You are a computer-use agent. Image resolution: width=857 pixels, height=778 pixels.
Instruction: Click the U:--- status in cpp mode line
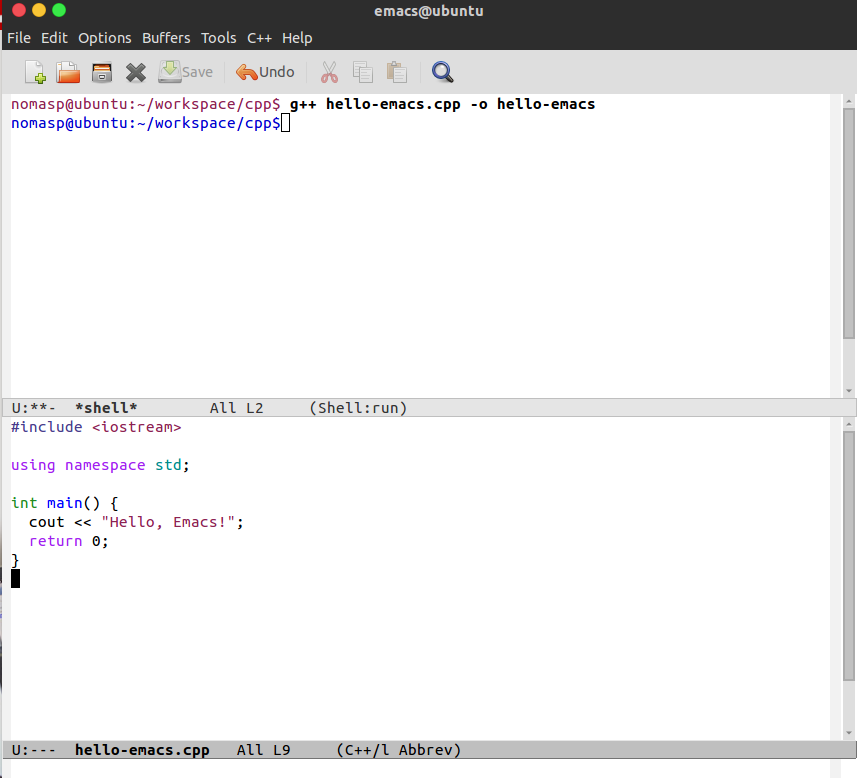pos(33,750)
